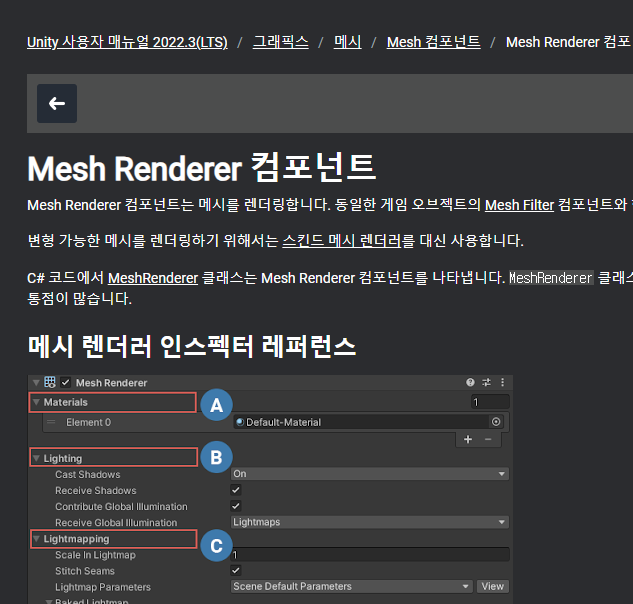This screenshot has width=633, height=604.
Task: Follow the 스킨드 메시 렌더러 link
Action: point(342,241)
